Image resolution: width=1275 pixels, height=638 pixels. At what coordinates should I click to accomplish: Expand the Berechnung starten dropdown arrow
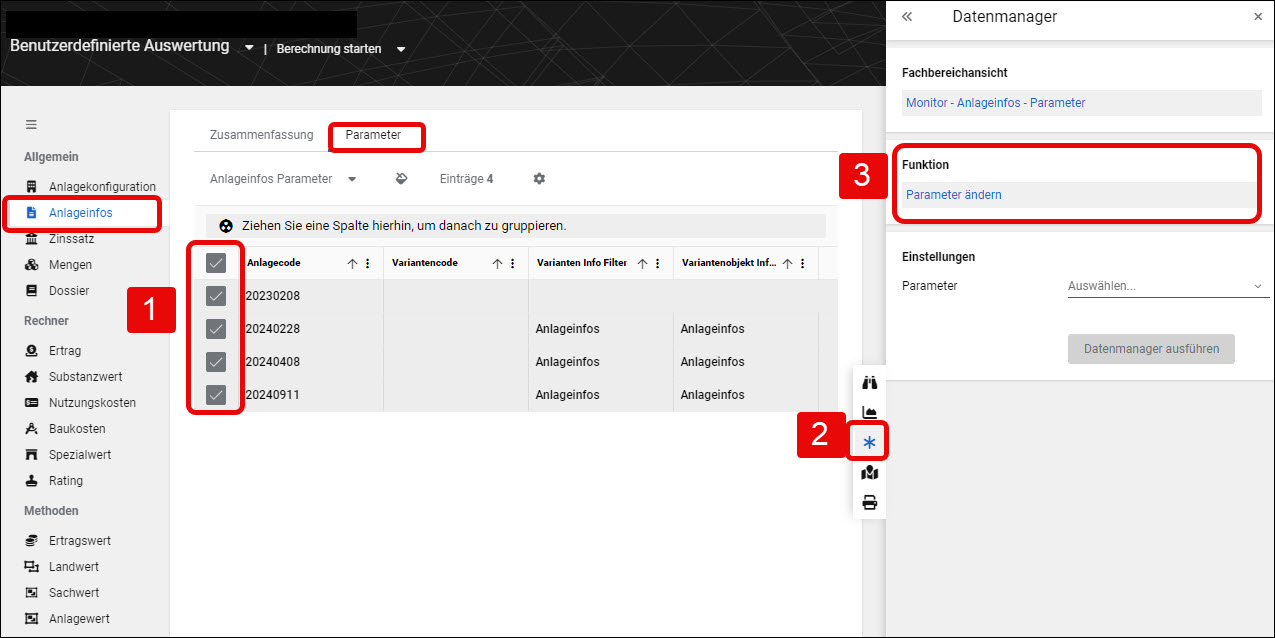point(401,49)
